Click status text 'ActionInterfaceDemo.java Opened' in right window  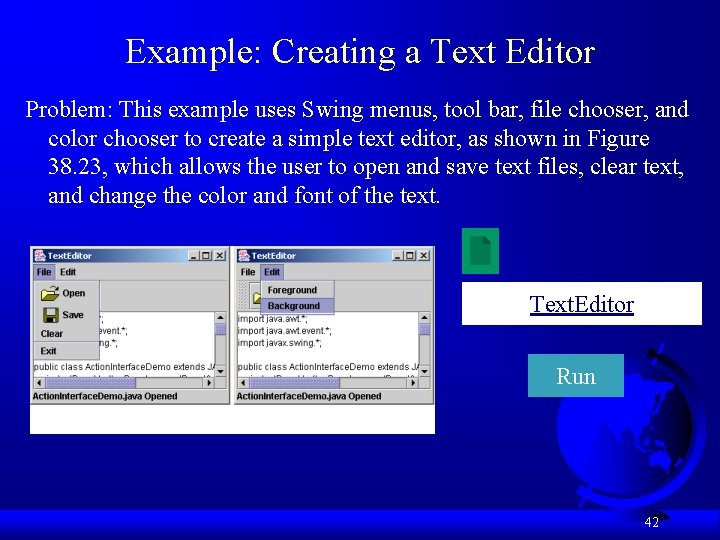pos(309,396)
